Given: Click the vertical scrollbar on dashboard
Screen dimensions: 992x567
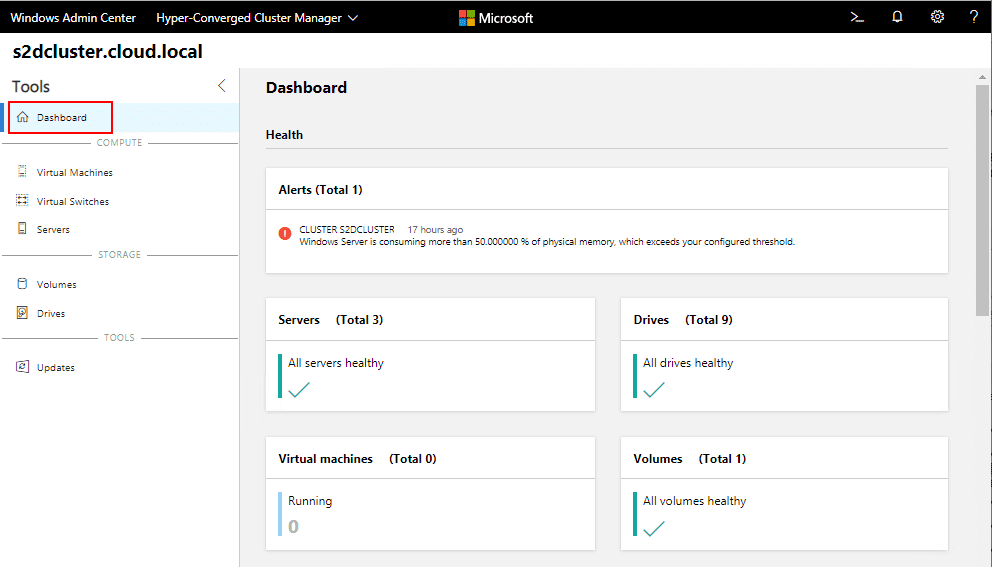Looking at the screenshot, I should pyautogui.click(x=982, y=200).
